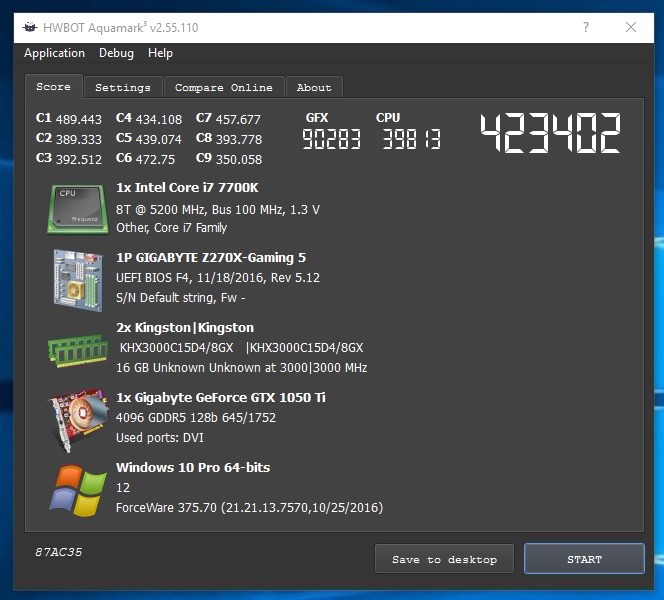Click the C5 value 439.074
The image size is (664, 600).
[x=158, y=139]
